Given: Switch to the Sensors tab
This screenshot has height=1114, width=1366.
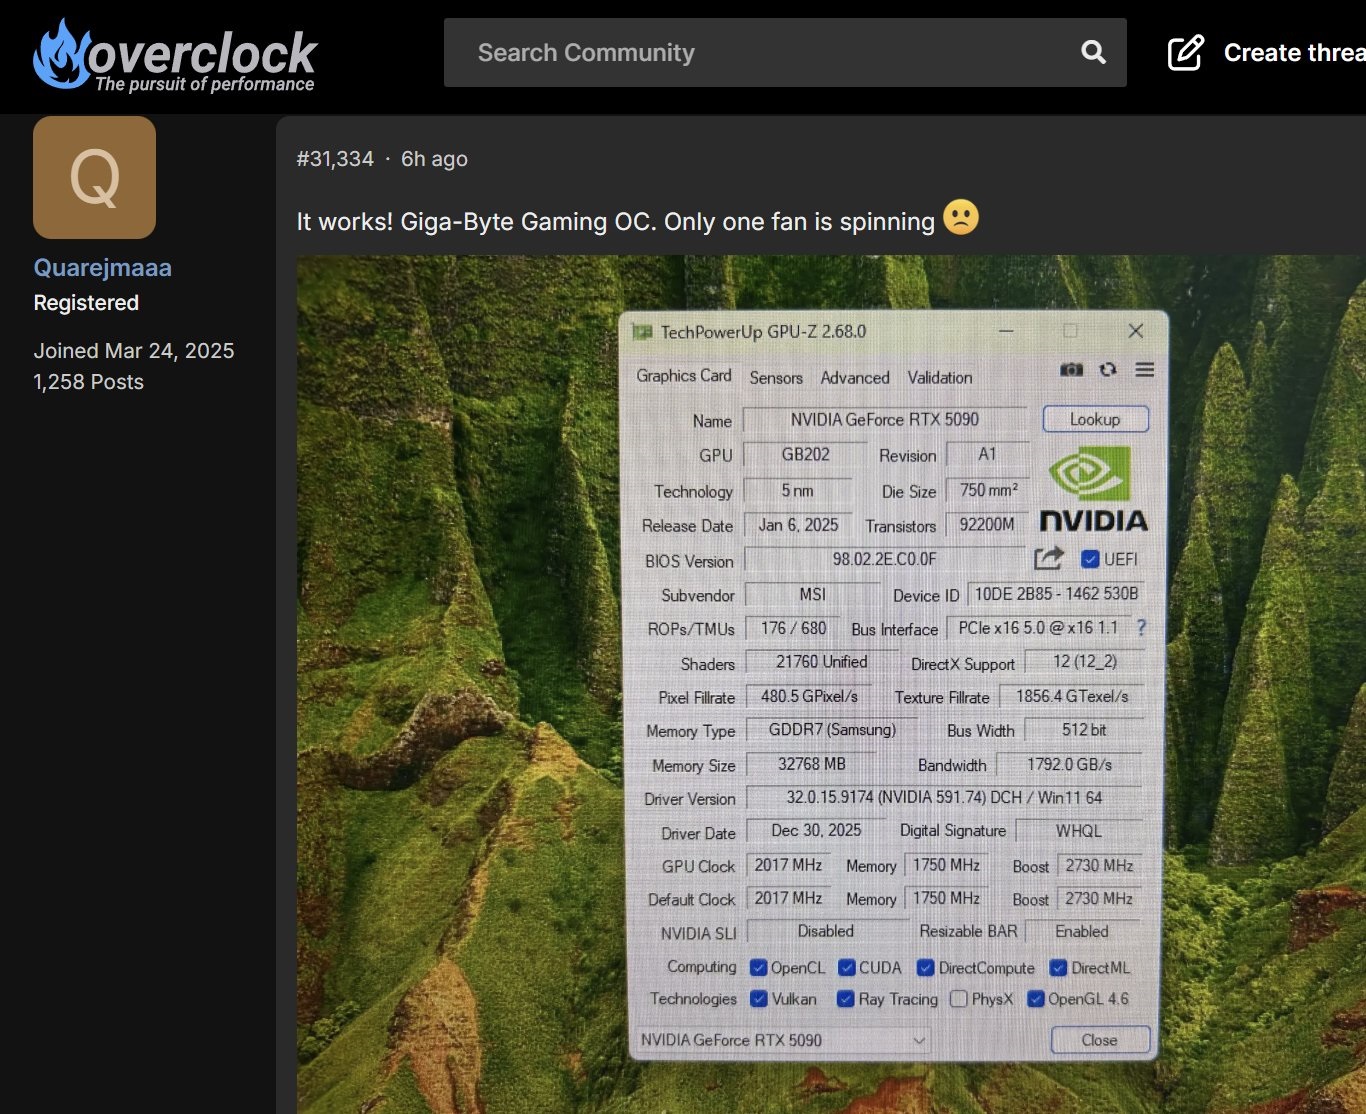Looking at the screenshot, I should coord(776,378).
